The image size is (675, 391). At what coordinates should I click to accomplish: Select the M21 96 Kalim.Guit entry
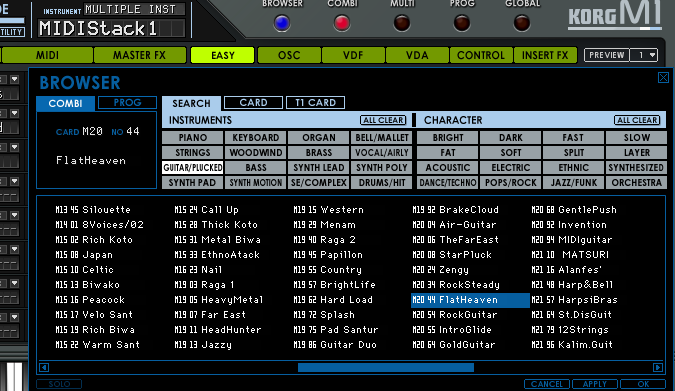point(572,344)
